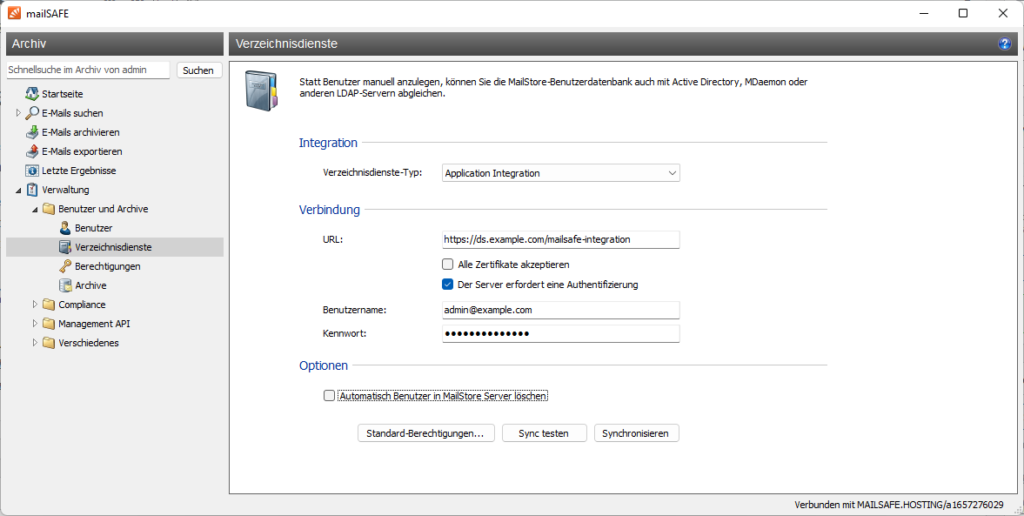Open the Verzeichnisdienste-Typ dropdown
The height and width of the screenshot is (516, 1024).
tap(560, 173)
